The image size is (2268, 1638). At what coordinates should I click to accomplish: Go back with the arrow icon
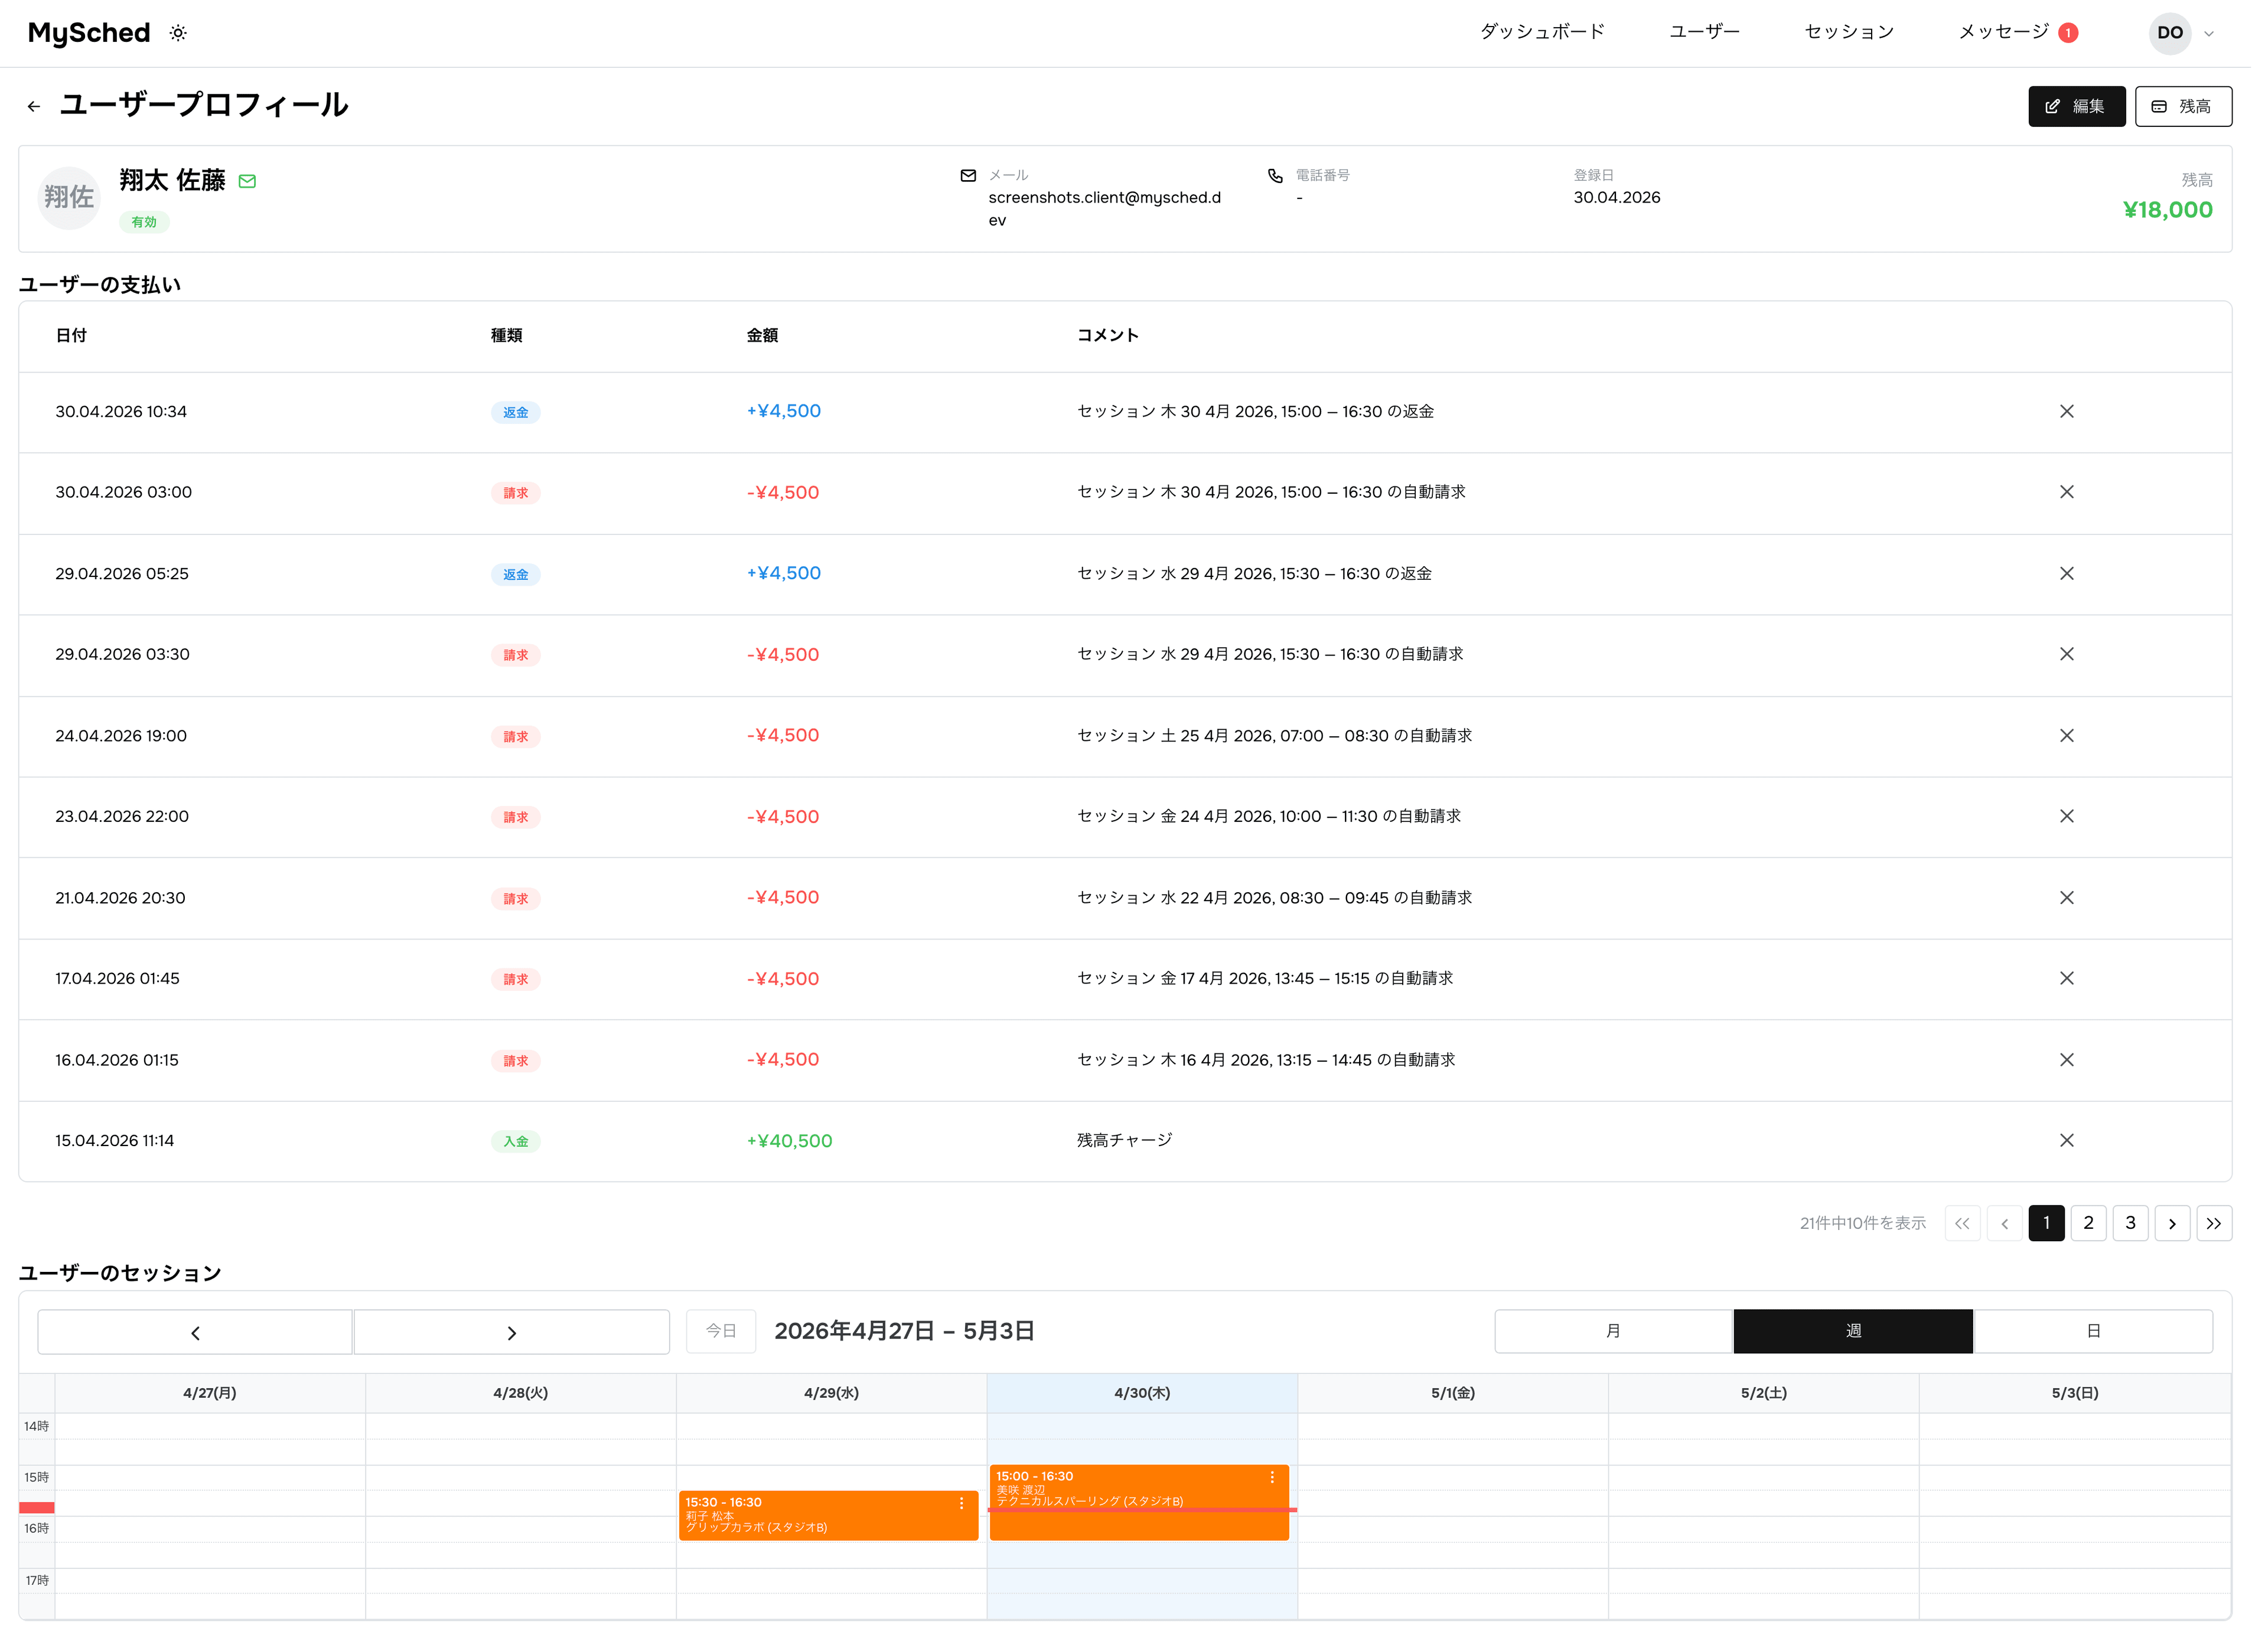tap(34, 107)
